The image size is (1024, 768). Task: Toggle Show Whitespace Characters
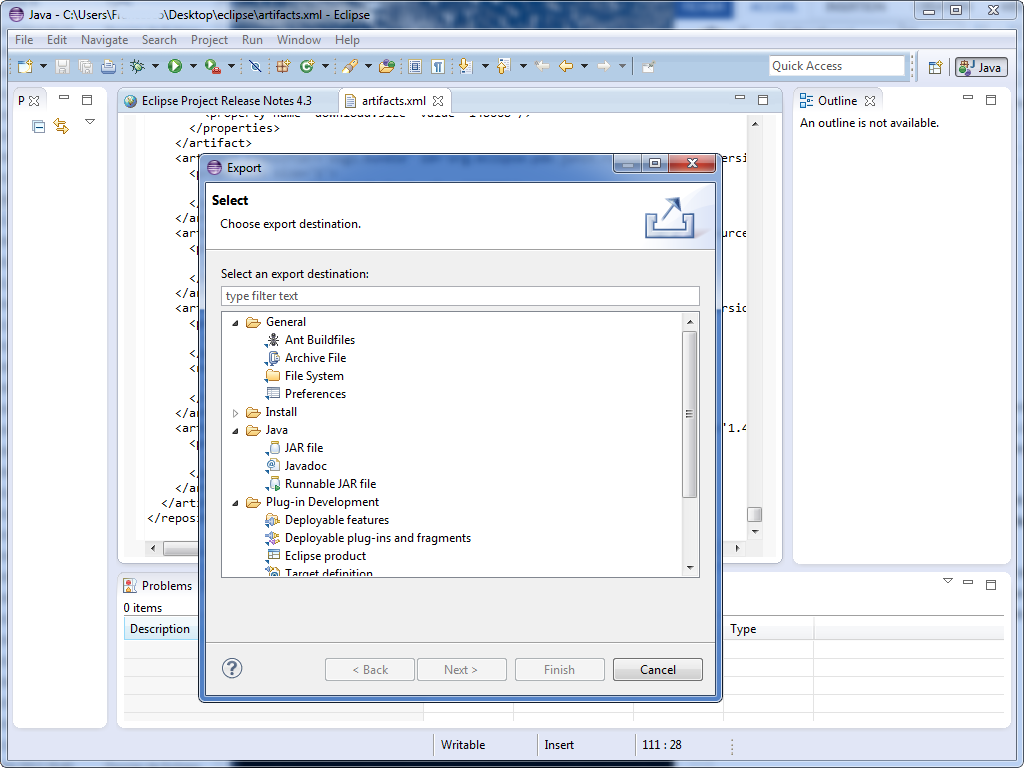(x=438, y=66)
